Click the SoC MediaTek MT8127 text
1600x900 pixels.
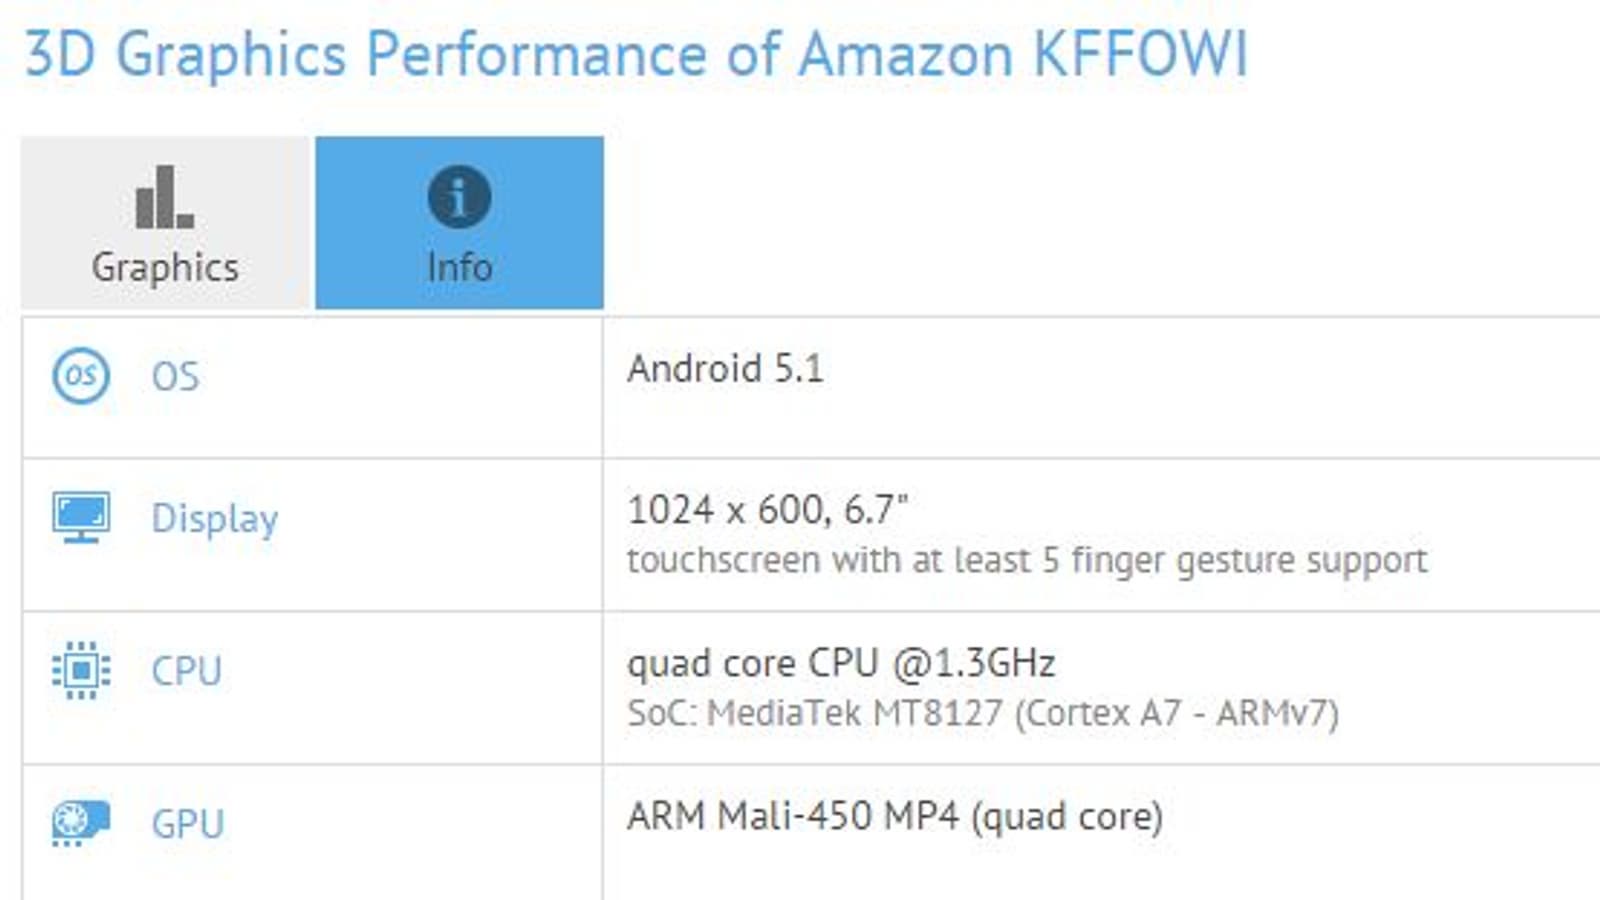[x=983, y=713]
